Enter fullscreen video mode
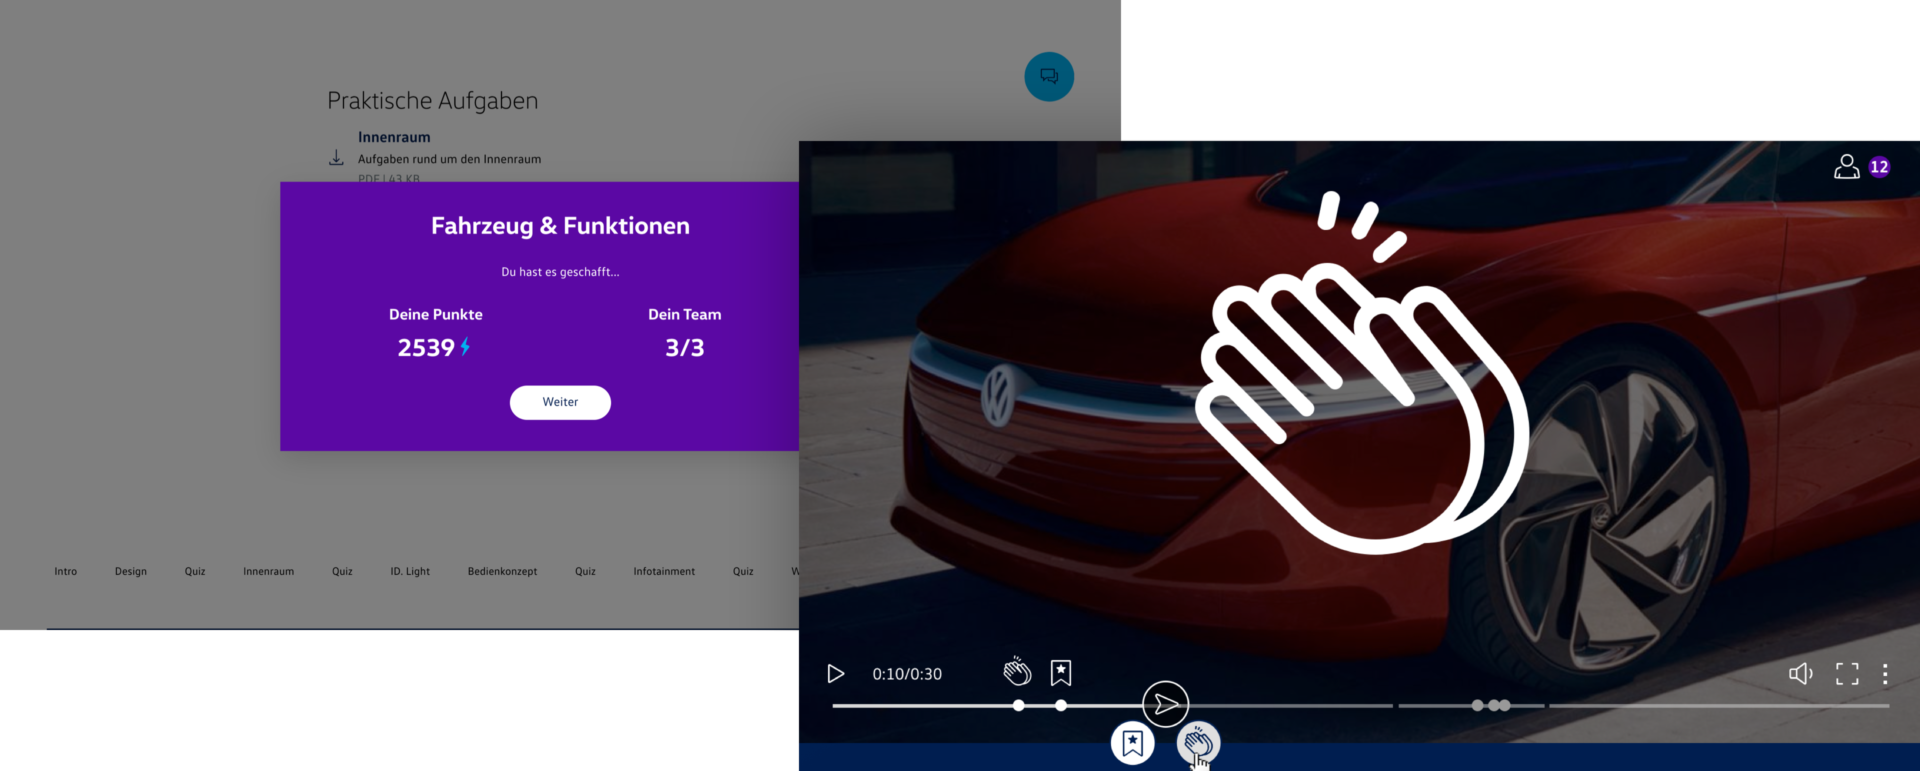Image resolution: width=1920 pixels, height=771 pixels. point(1847,674)
